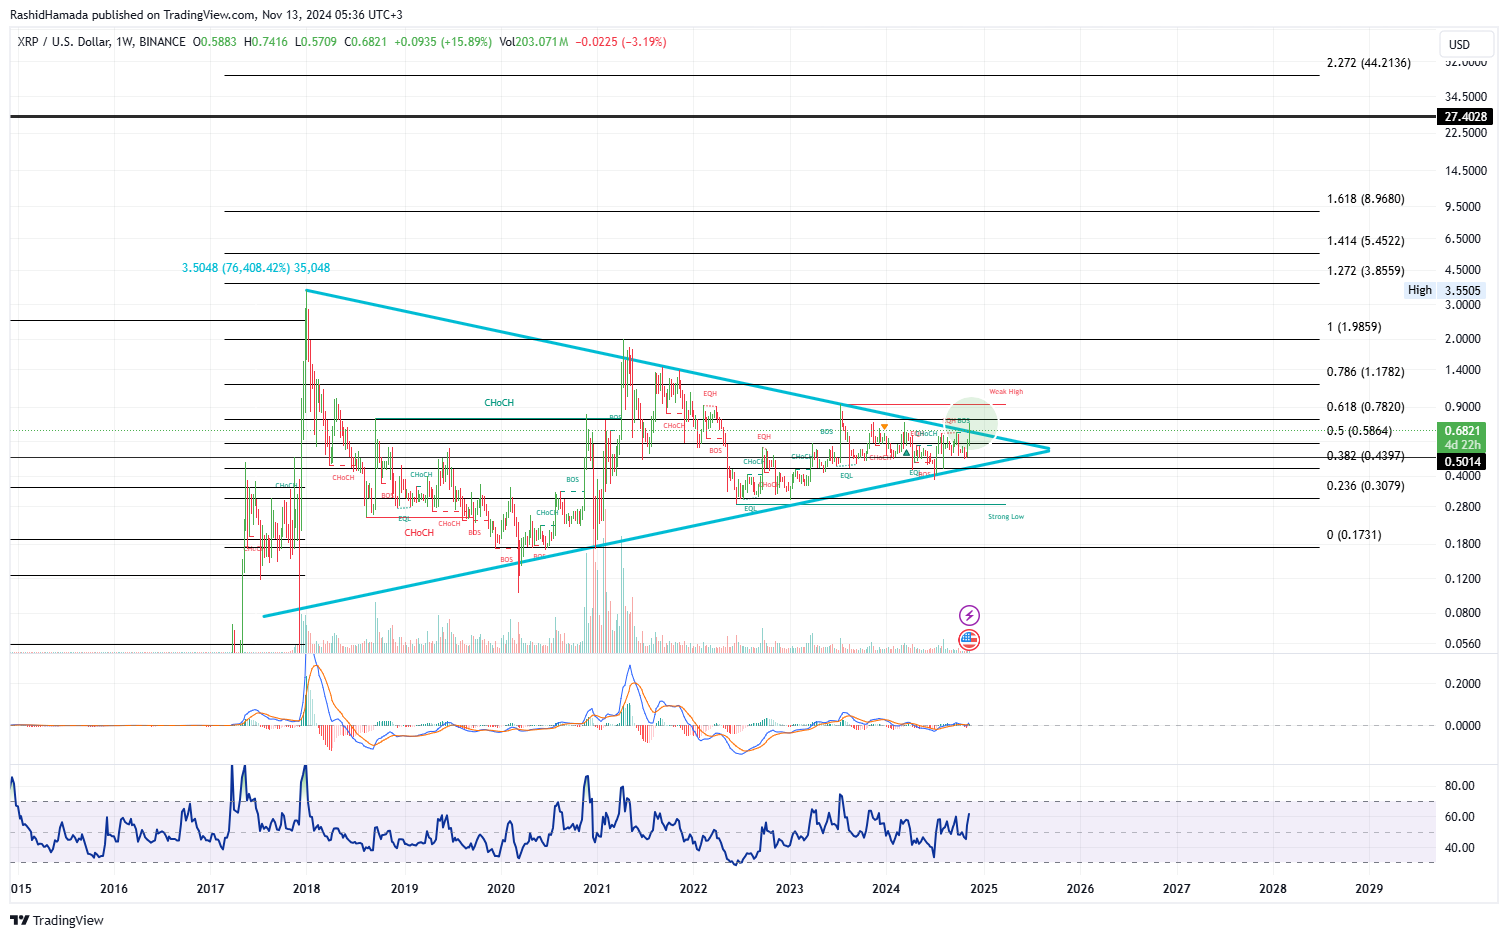The width and height of the screenshot is (1508, 938).
Task: Click the 0.618 (0.7820) Fibonacci label
Action: (1366, 407)
